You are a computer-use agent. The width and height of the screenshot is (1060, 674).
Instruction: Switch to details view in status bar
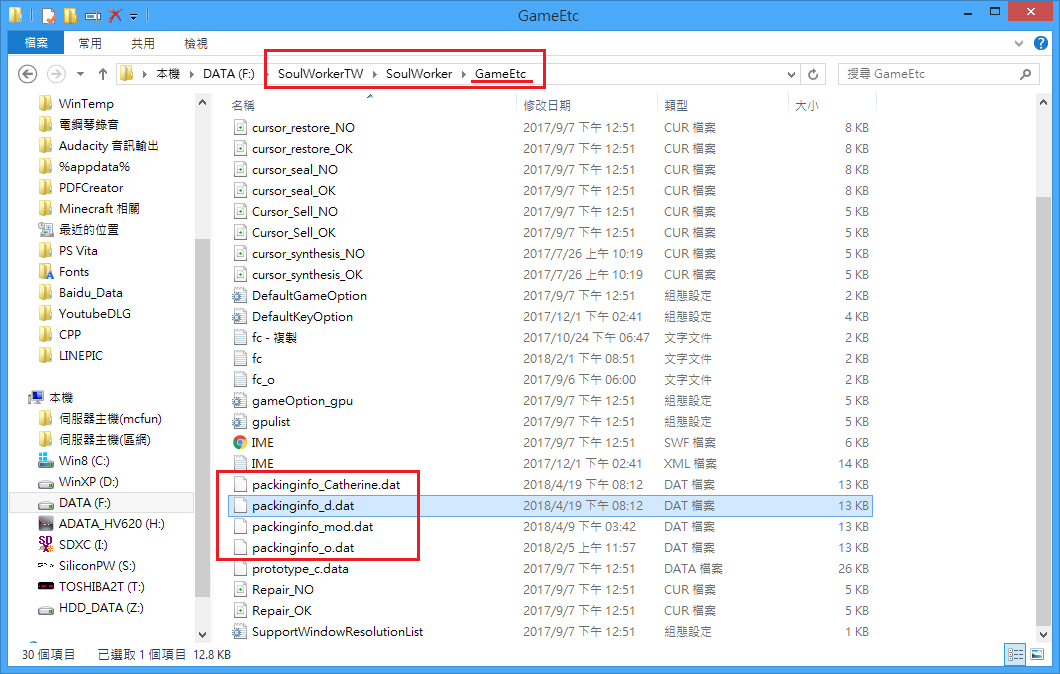pos(1015,654)
